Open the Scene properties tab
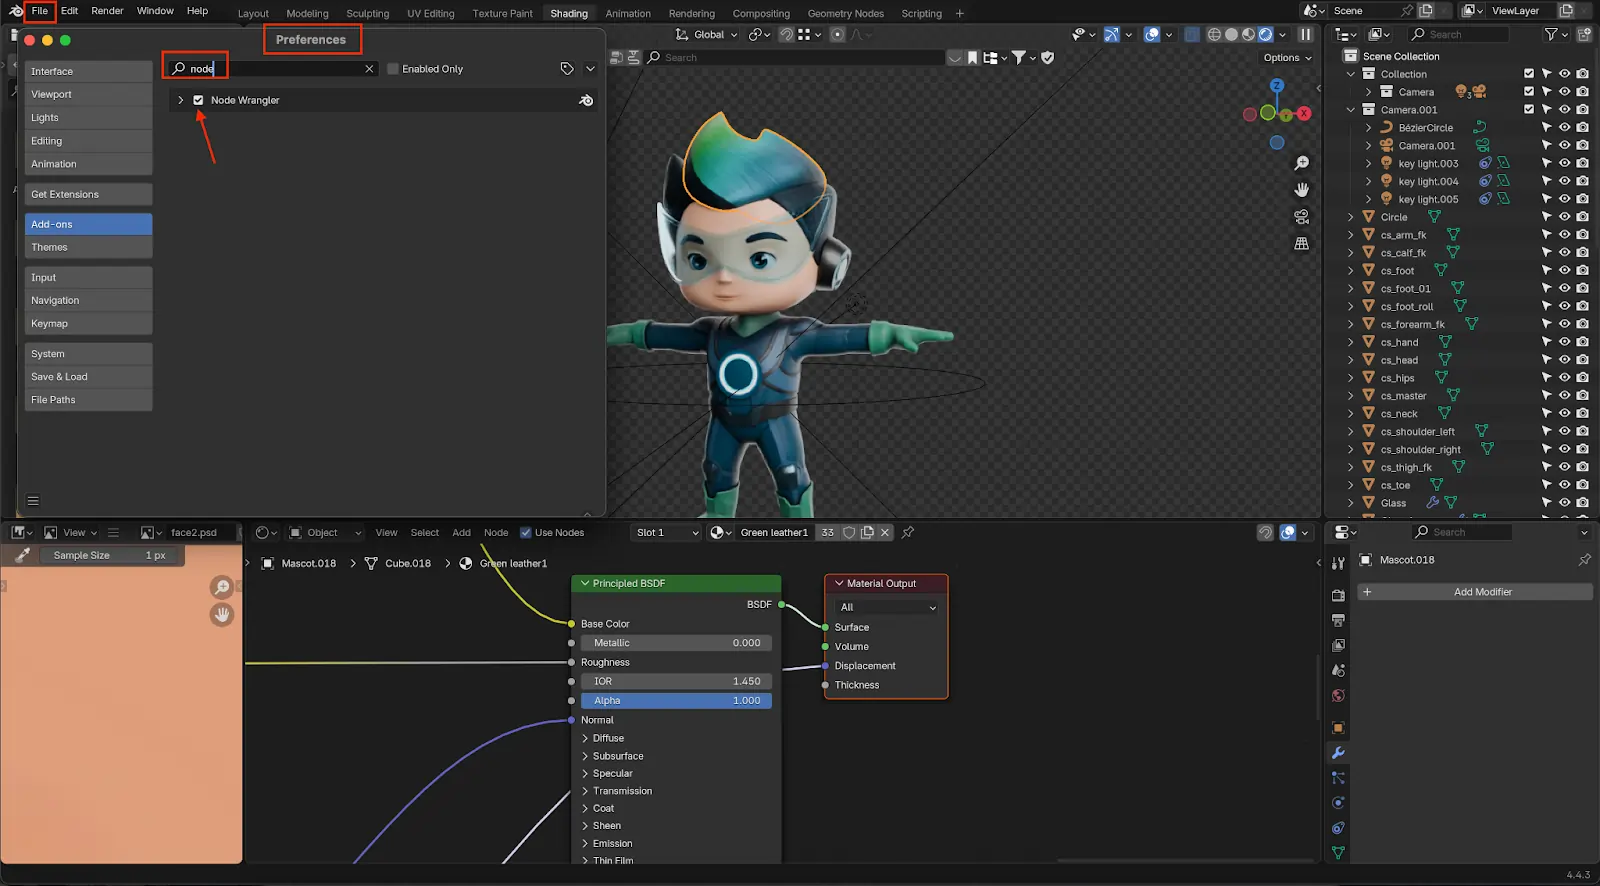This screenshot has height=886, width=1600. 1338,670
